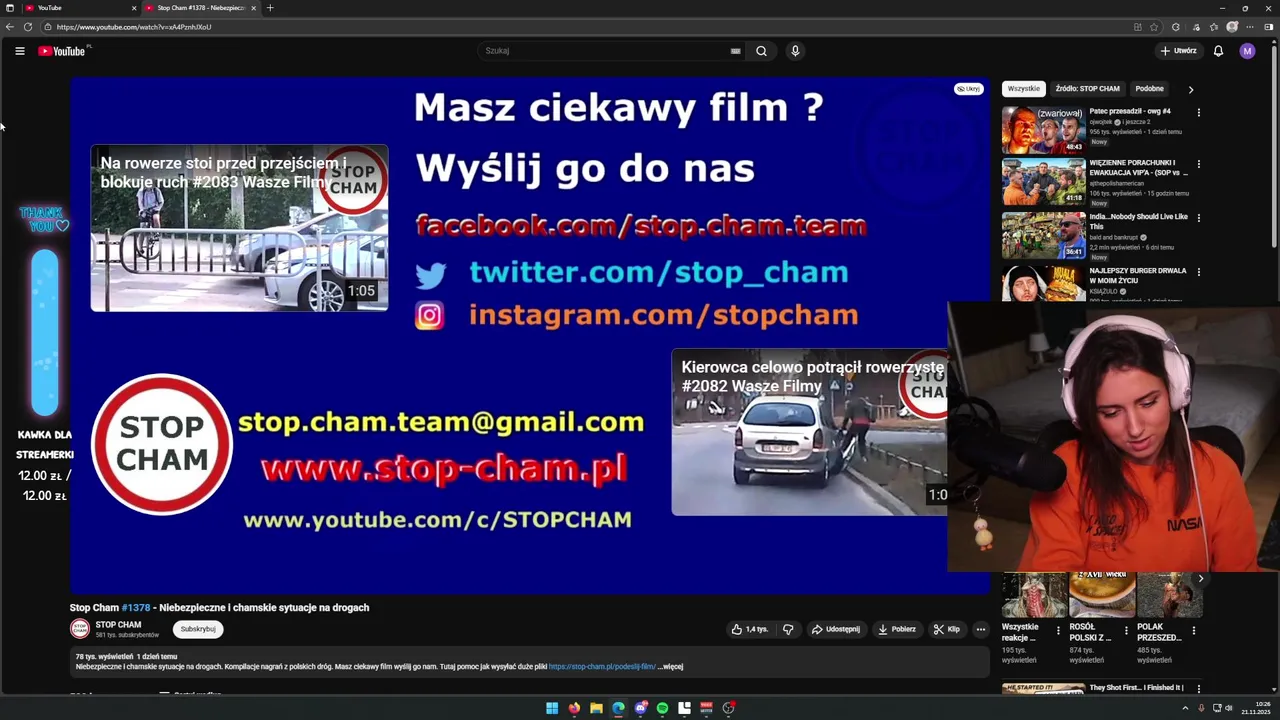Open the YouTube guide hamburger menu
This screenshot has height=720, width=1280.
coord(20,51)
